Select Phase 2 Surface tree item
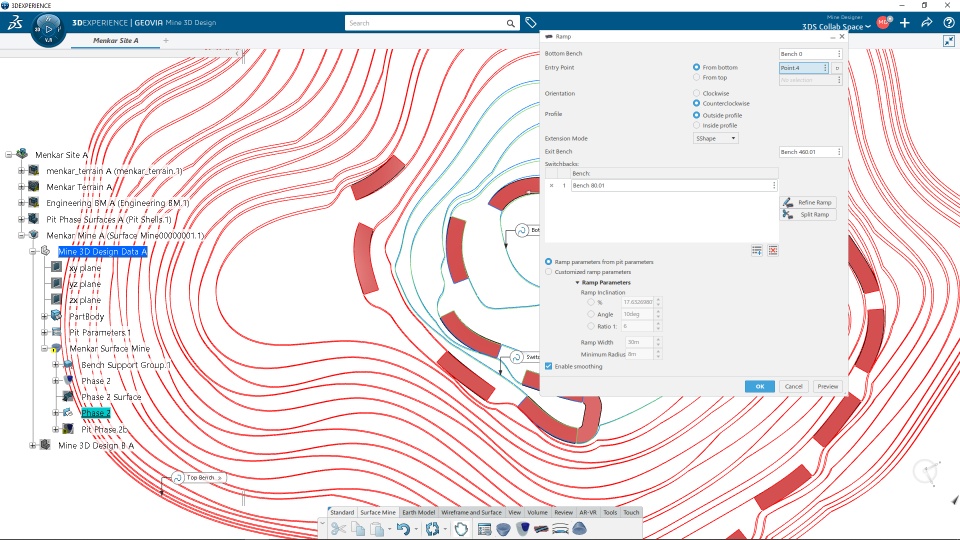The height and width of the screenshot is (540, 960). [x=111, y=397]
